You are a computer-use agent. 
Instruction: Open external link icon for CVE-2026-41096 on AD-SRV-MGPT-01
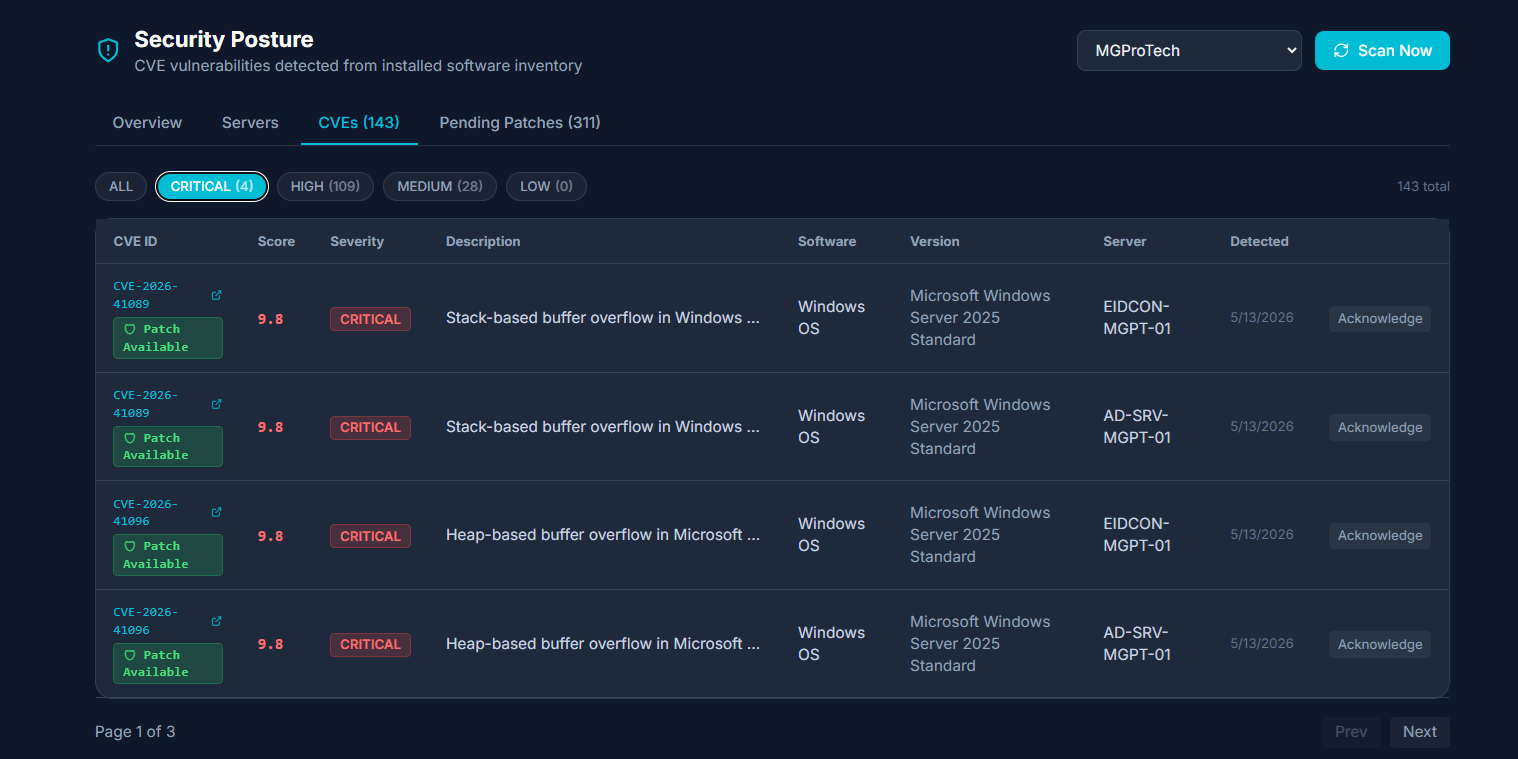(217, 621)
